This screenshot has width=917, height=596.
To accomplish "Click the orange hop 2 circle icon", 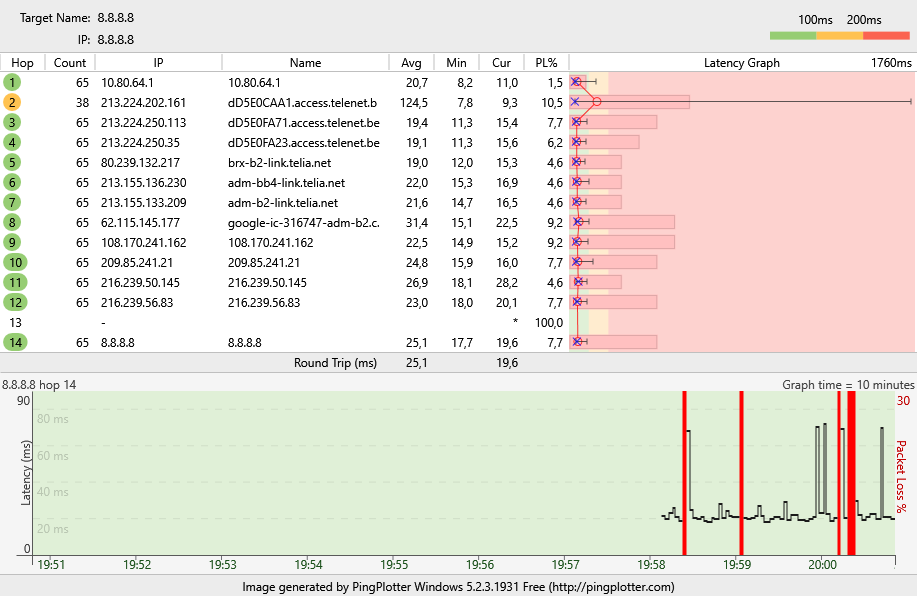I will click(12, 102).
